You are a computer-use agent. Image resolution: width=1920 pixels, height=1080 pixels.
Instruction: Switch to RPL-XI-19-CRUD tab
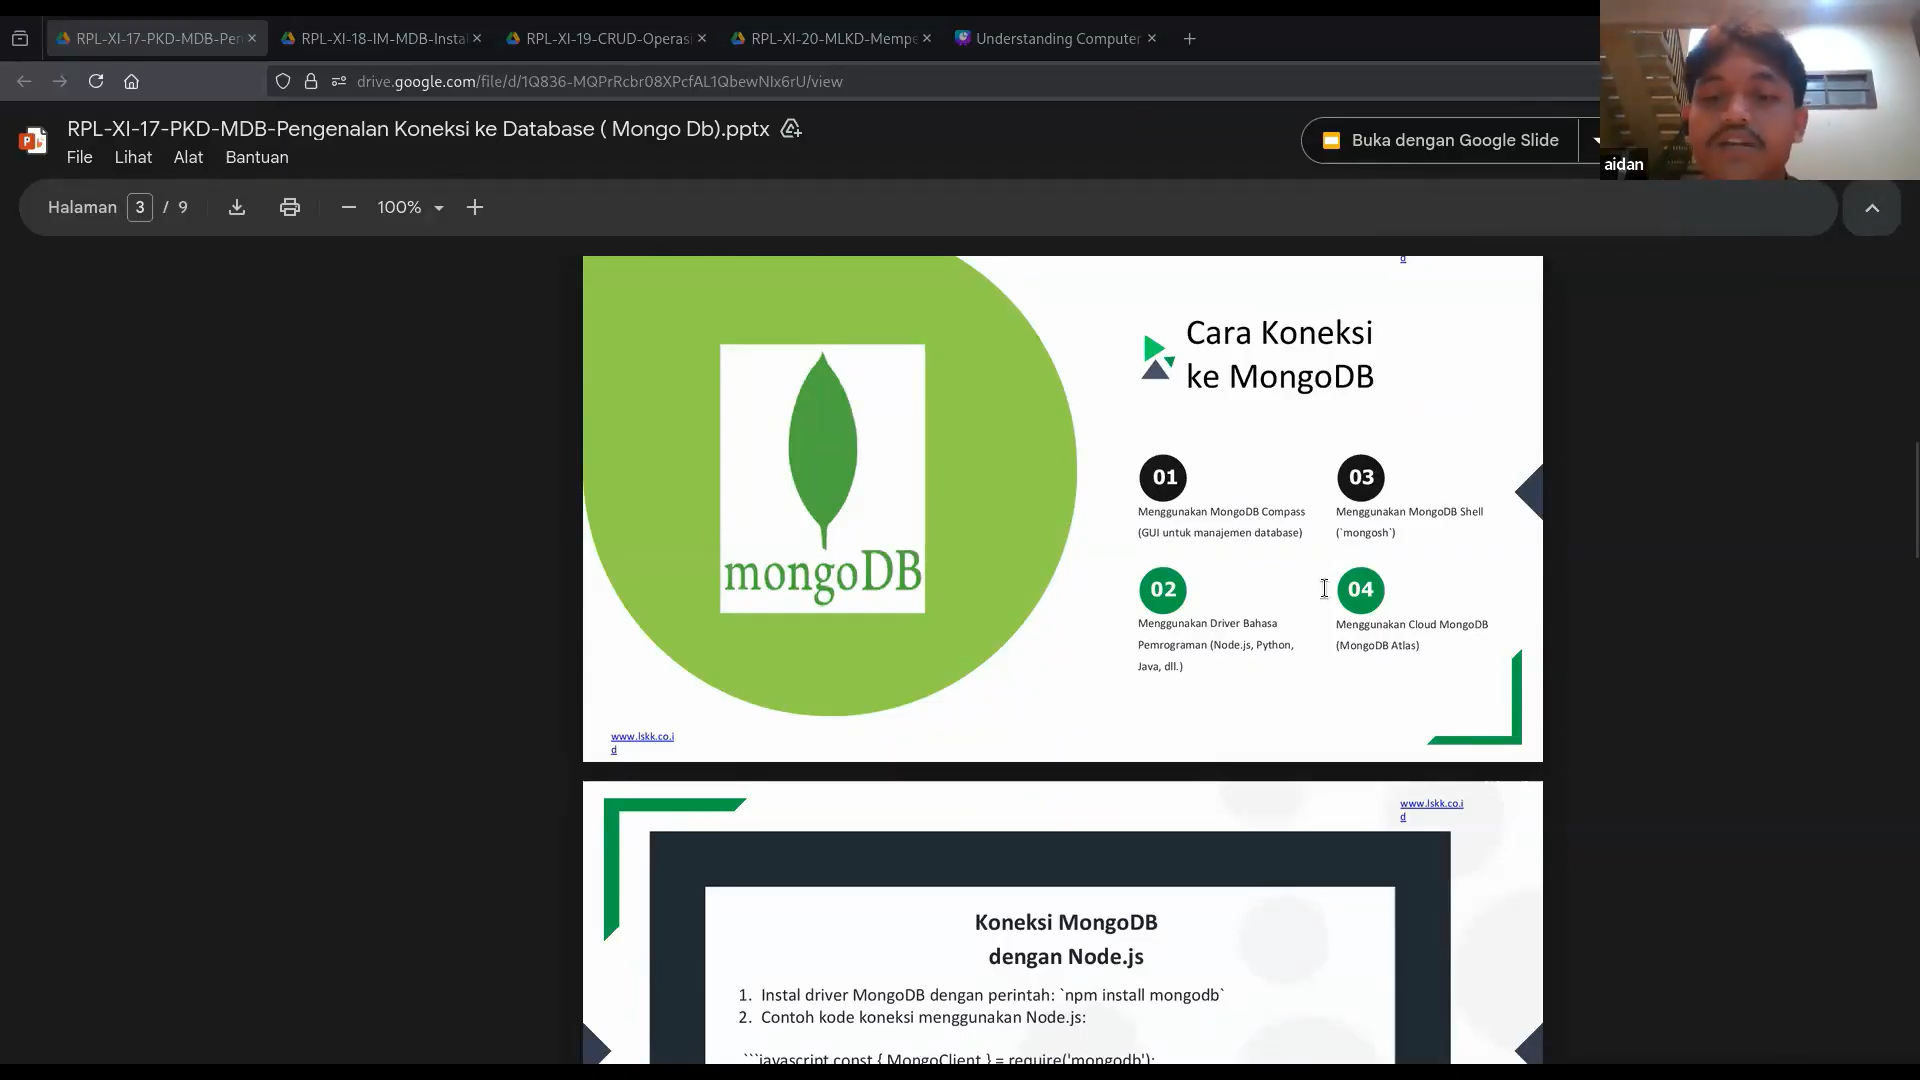pyautogui.click(x=598, y=39)
